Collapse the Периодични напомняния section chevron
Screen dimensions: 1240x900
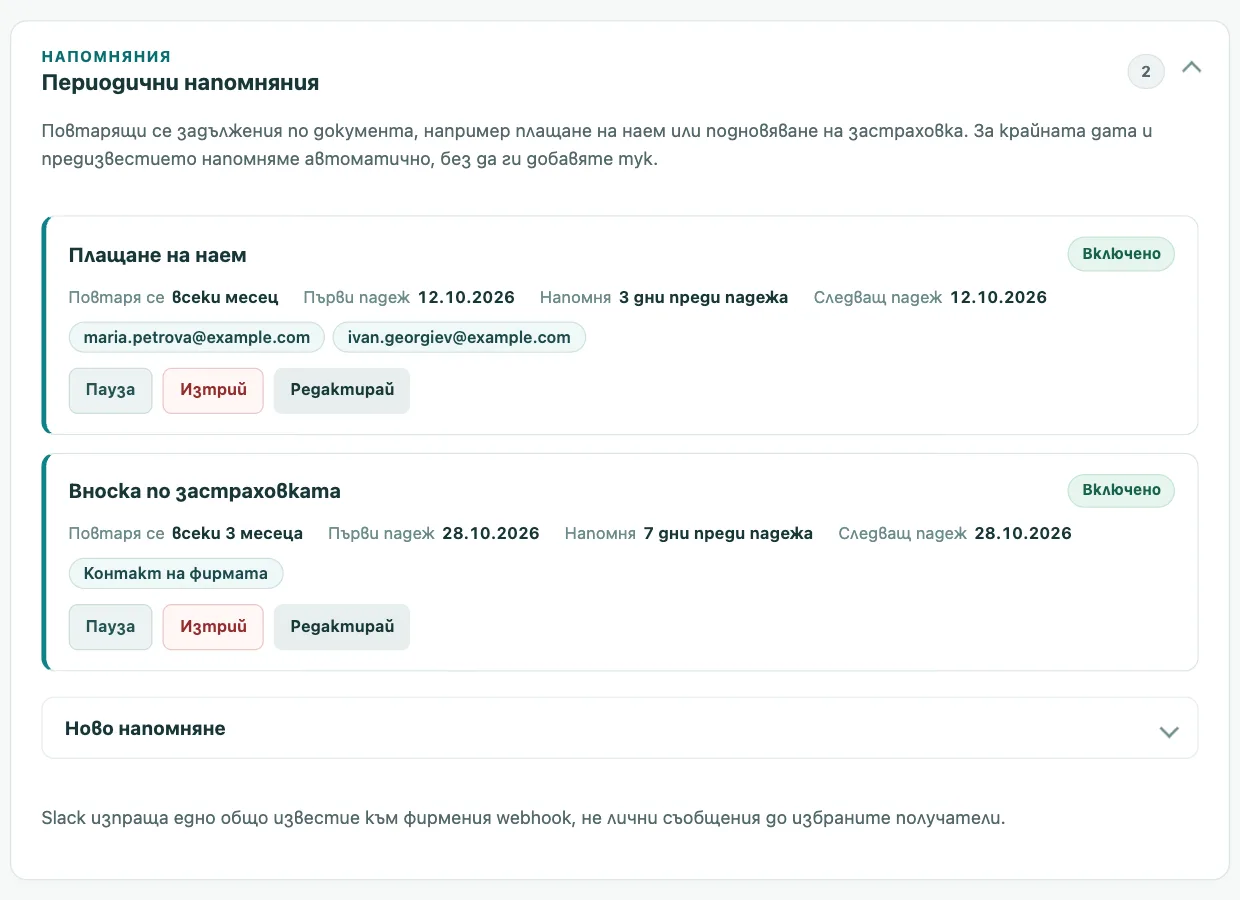(1191, 68)
